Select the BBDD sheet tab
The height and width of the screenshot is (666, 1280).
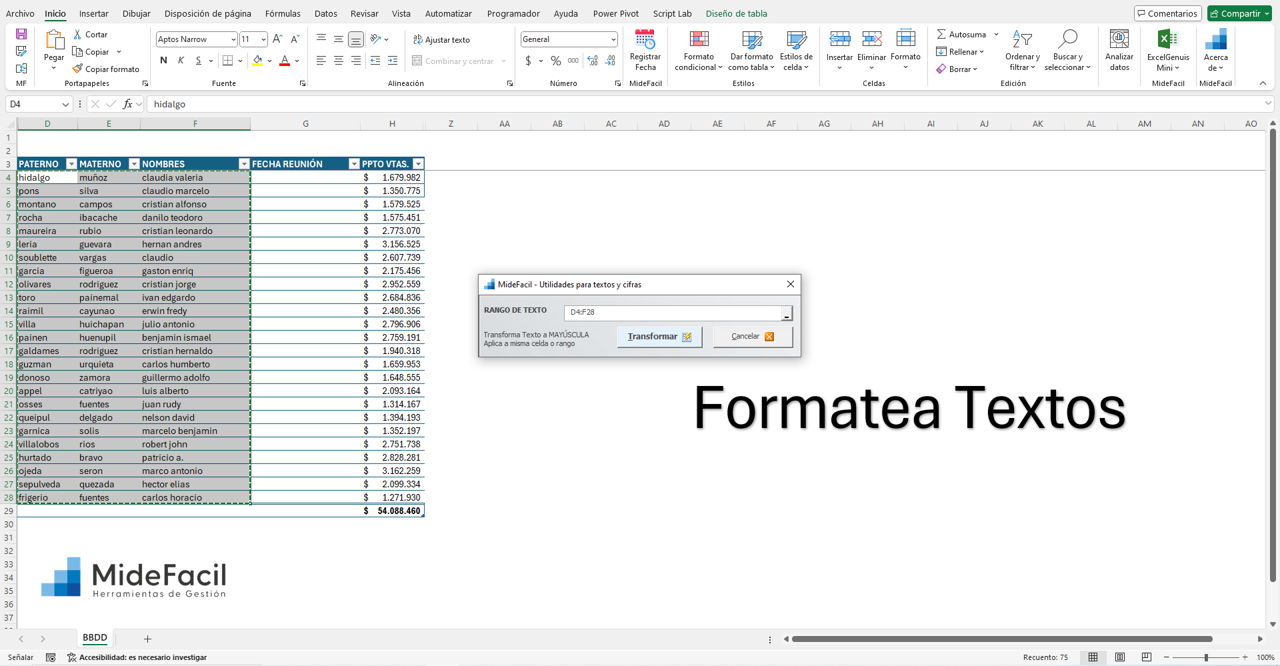point(95,638)
